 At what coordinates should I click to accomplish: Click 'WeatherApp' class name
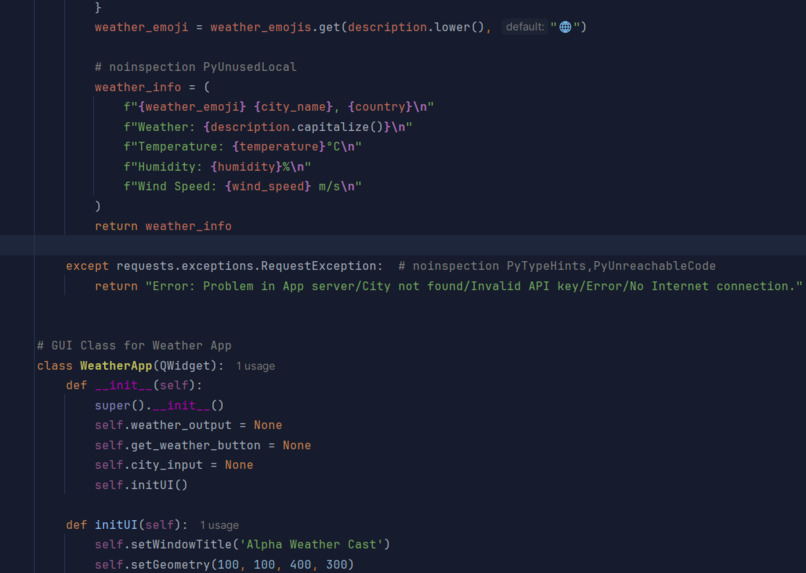(116, 366)
